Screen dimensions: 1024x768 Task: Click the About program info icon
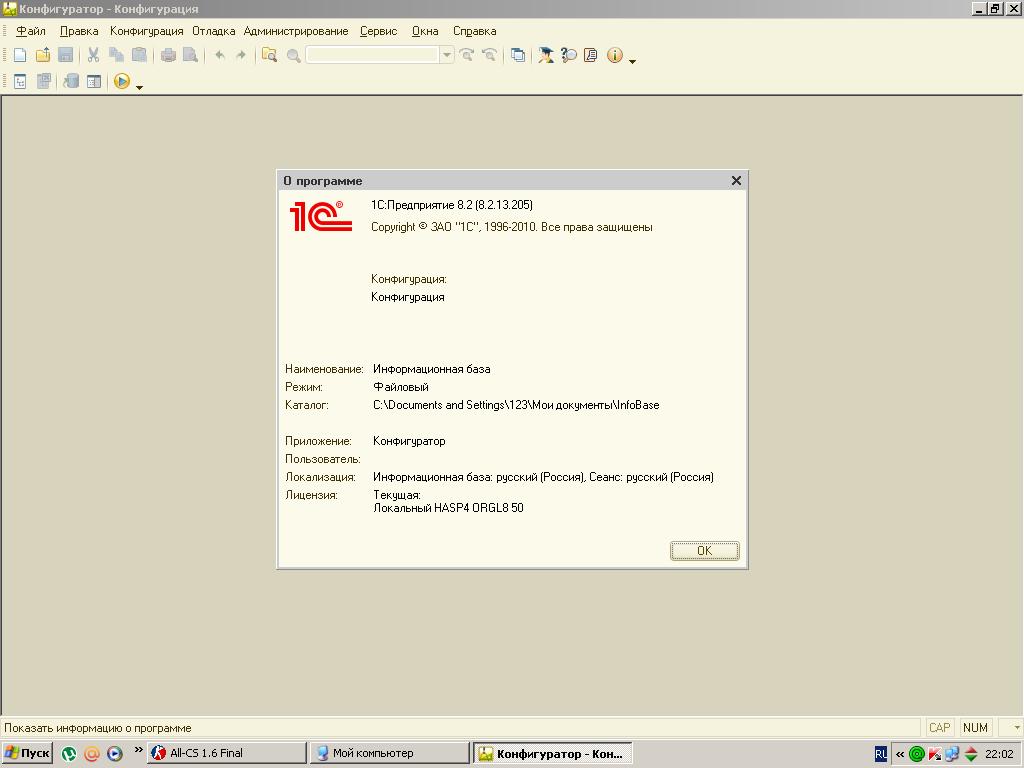pyautogui.click(x=615, y=56)
